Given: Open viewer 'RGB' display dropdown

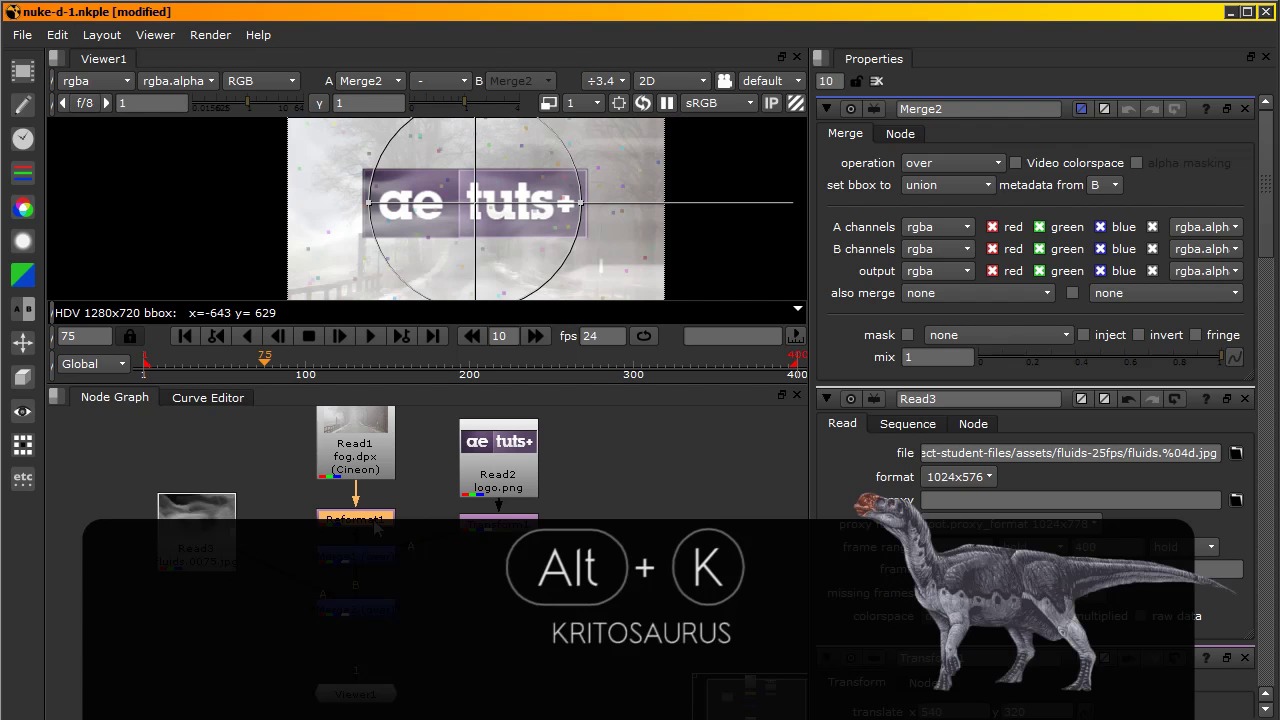Looking at the screenshot, I should coord(261,81).
